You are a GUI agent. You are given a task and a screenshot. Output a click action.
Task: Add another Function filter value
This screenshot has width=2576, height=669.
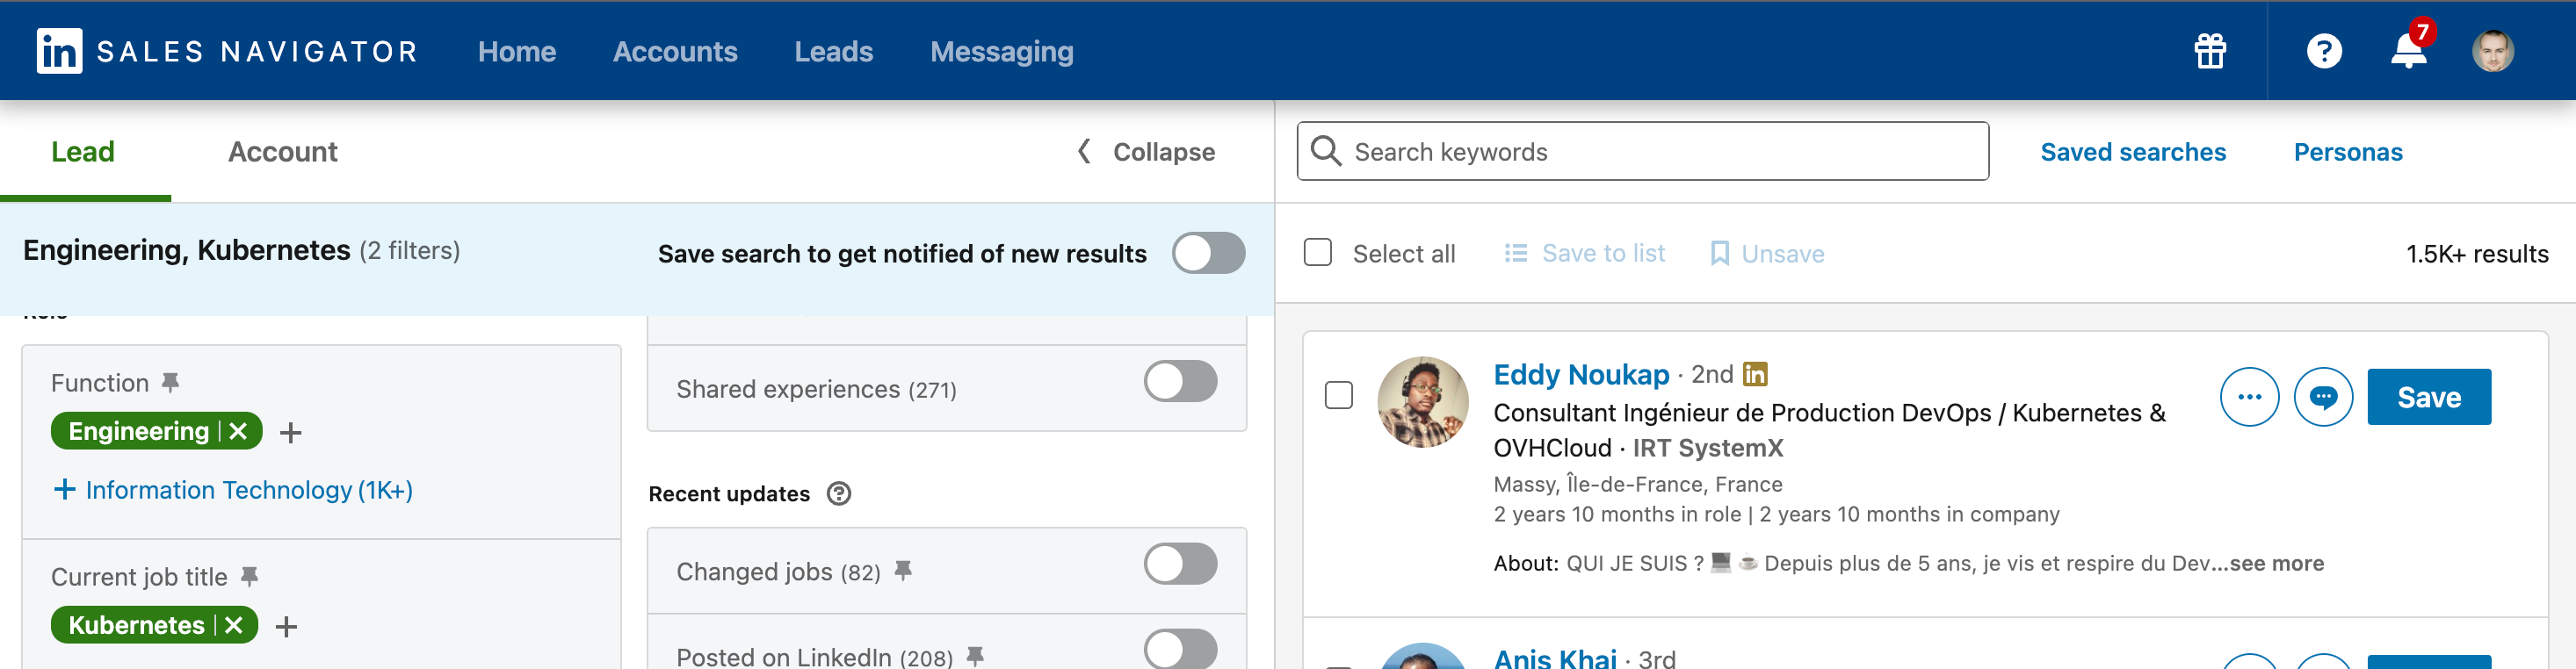click(x=291, y=433)
